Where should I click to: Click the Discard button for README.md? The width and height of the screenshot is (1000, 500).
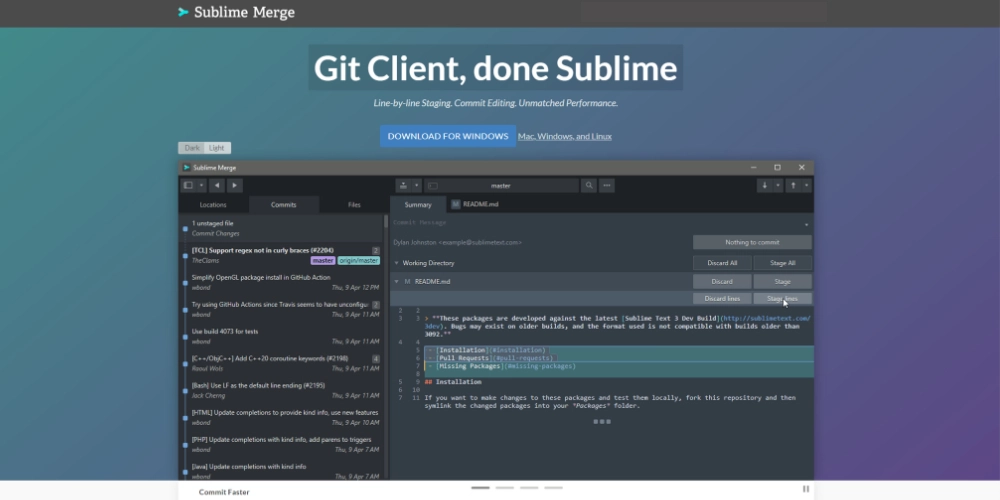722,281
